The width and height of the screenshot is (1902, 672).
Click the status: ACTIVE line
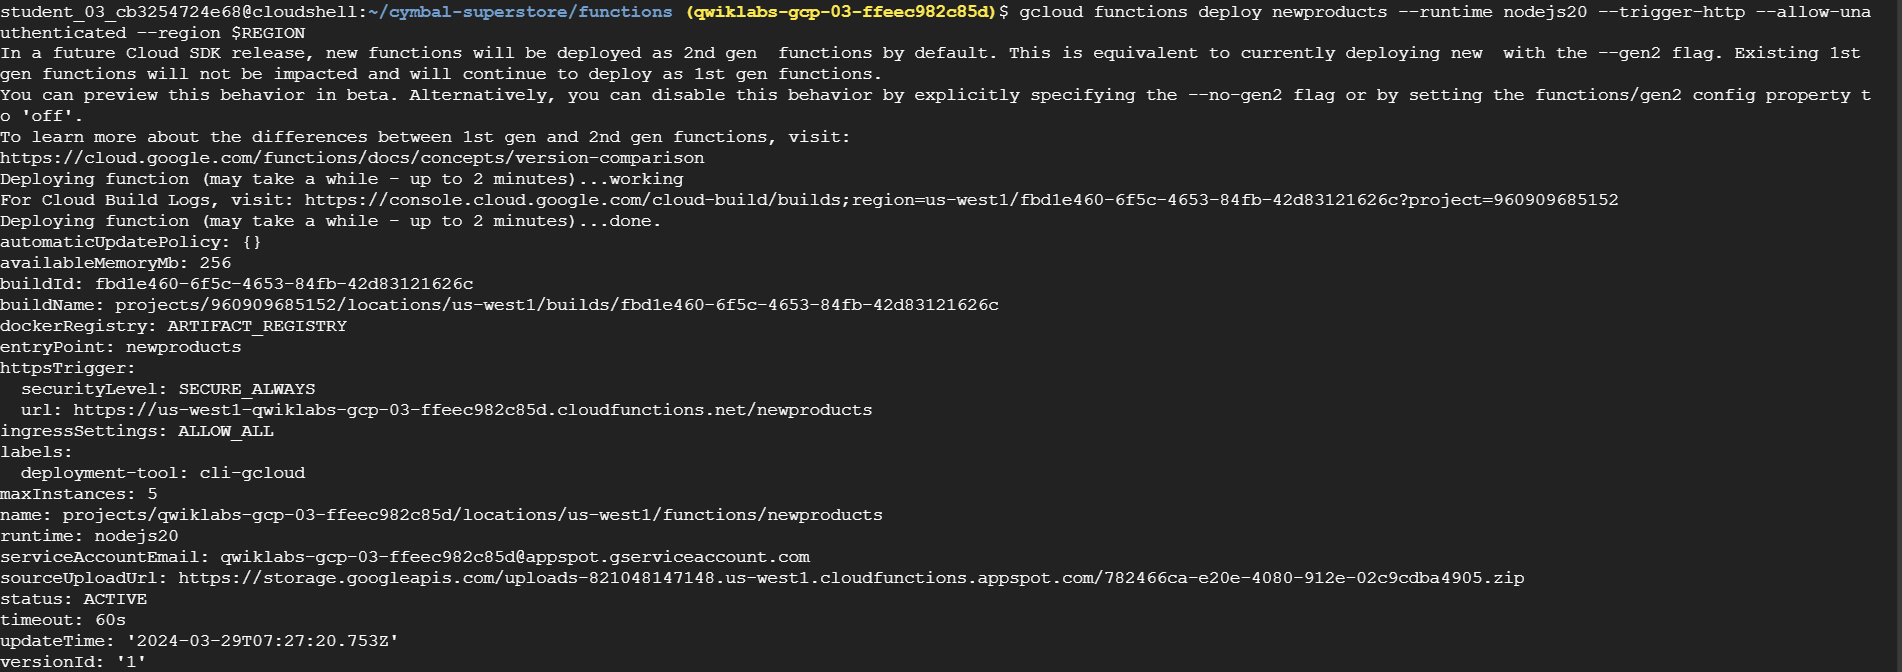tap(74, 599)
